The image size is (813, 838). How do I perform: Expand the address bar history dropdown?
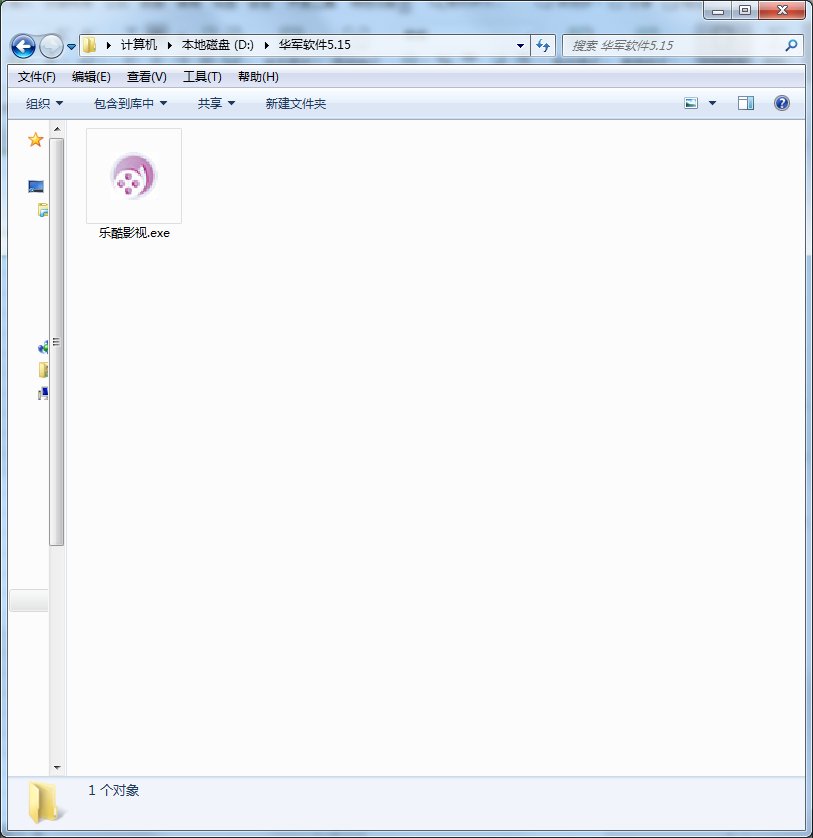click(x=521, y=45)
